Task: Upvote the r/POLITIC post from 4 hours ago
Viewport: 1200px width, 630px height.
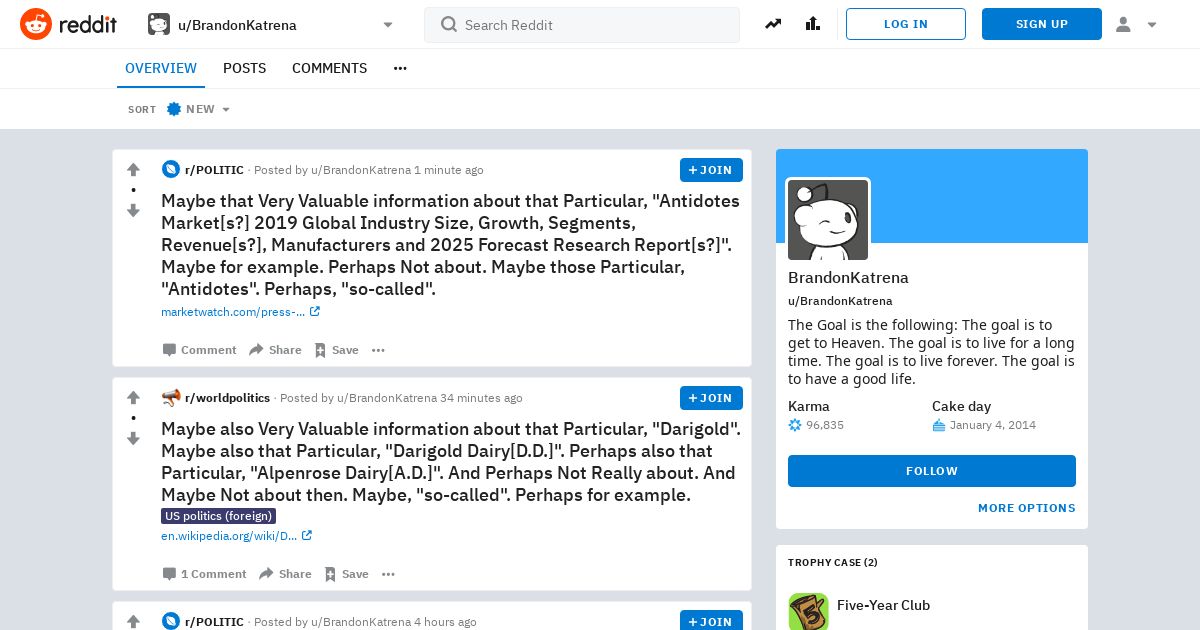Action: coord(133,622)
